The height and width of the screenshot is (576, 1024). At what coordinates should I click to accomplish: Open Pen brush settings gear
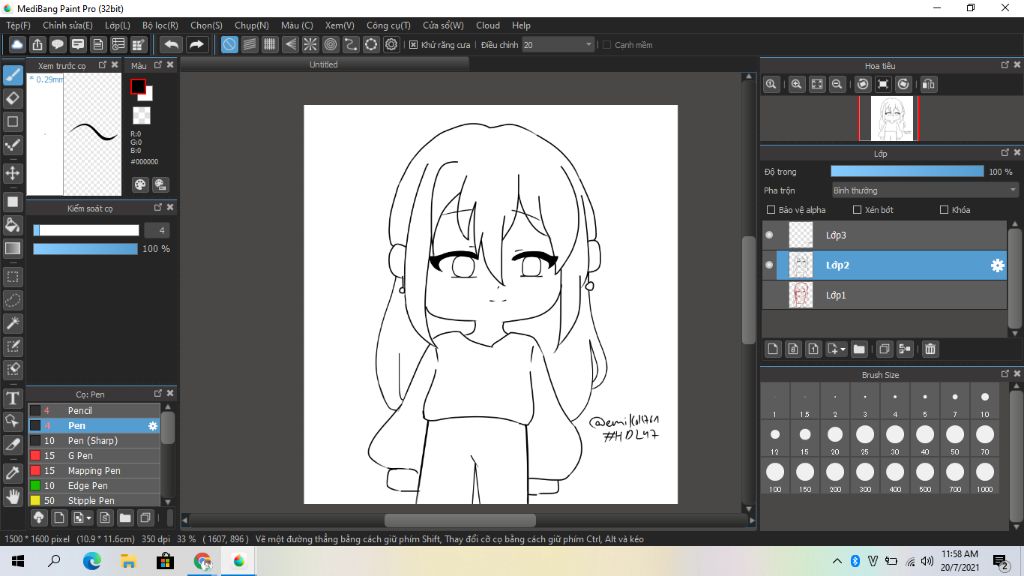coord(153,426)
